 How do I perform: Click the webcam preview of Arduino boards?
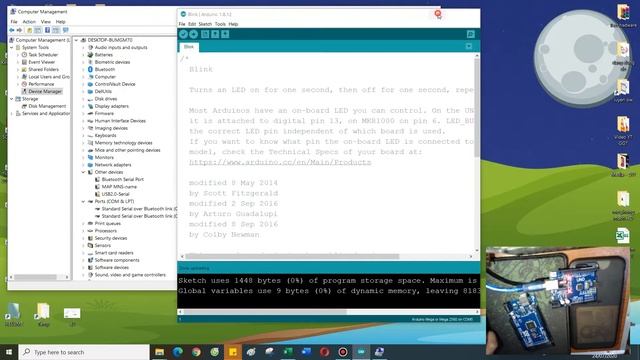558,300
